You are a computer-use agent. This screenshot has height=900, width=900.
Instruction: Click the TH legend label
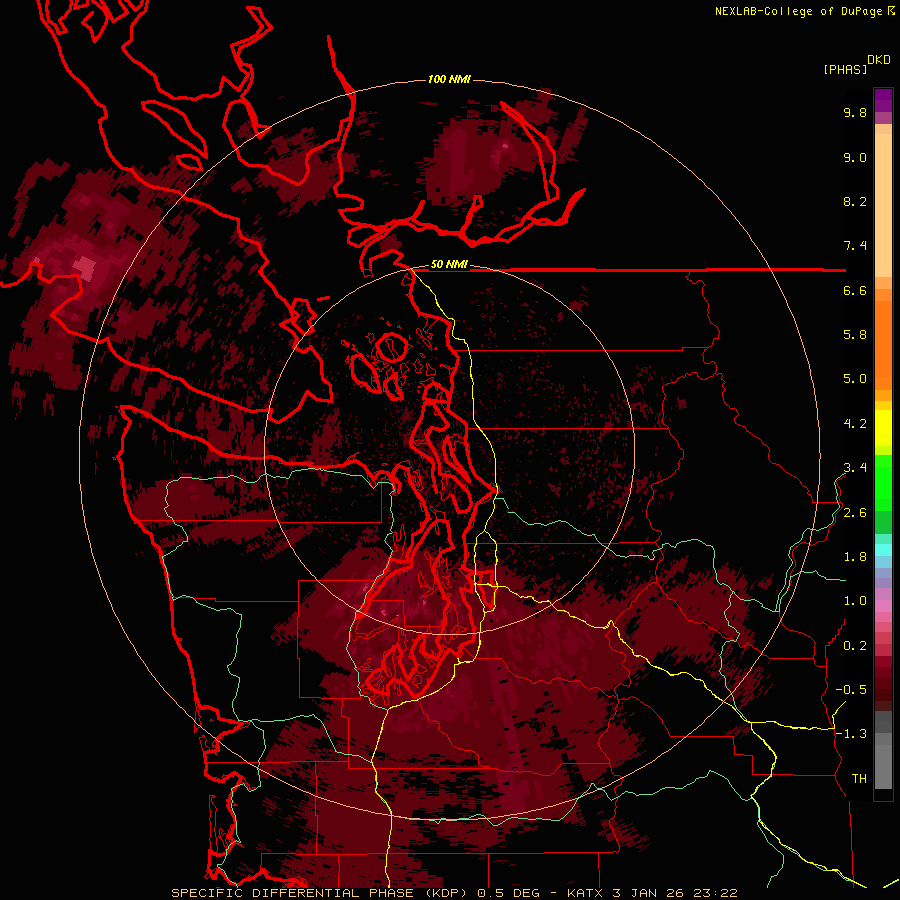coord(859,779)
